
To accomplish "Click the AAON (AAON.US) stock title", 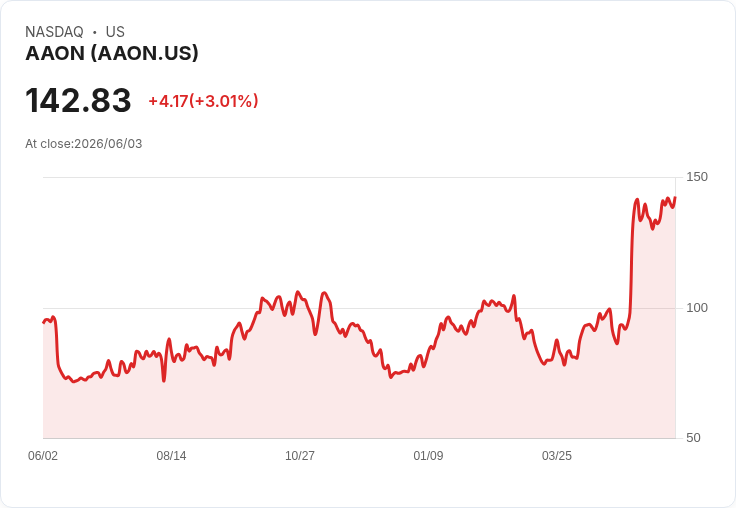I will click(x=112, y=54).
